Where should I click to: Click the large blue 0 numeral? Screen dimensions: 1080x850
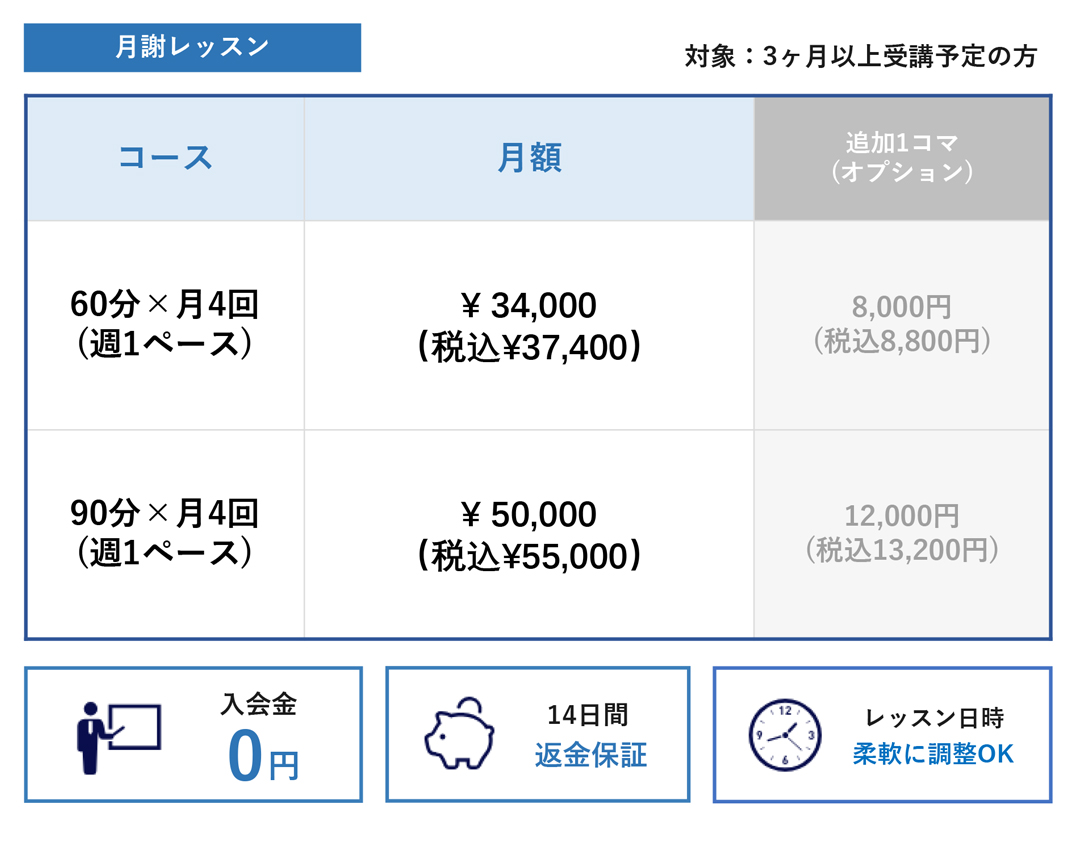[245, 756]
